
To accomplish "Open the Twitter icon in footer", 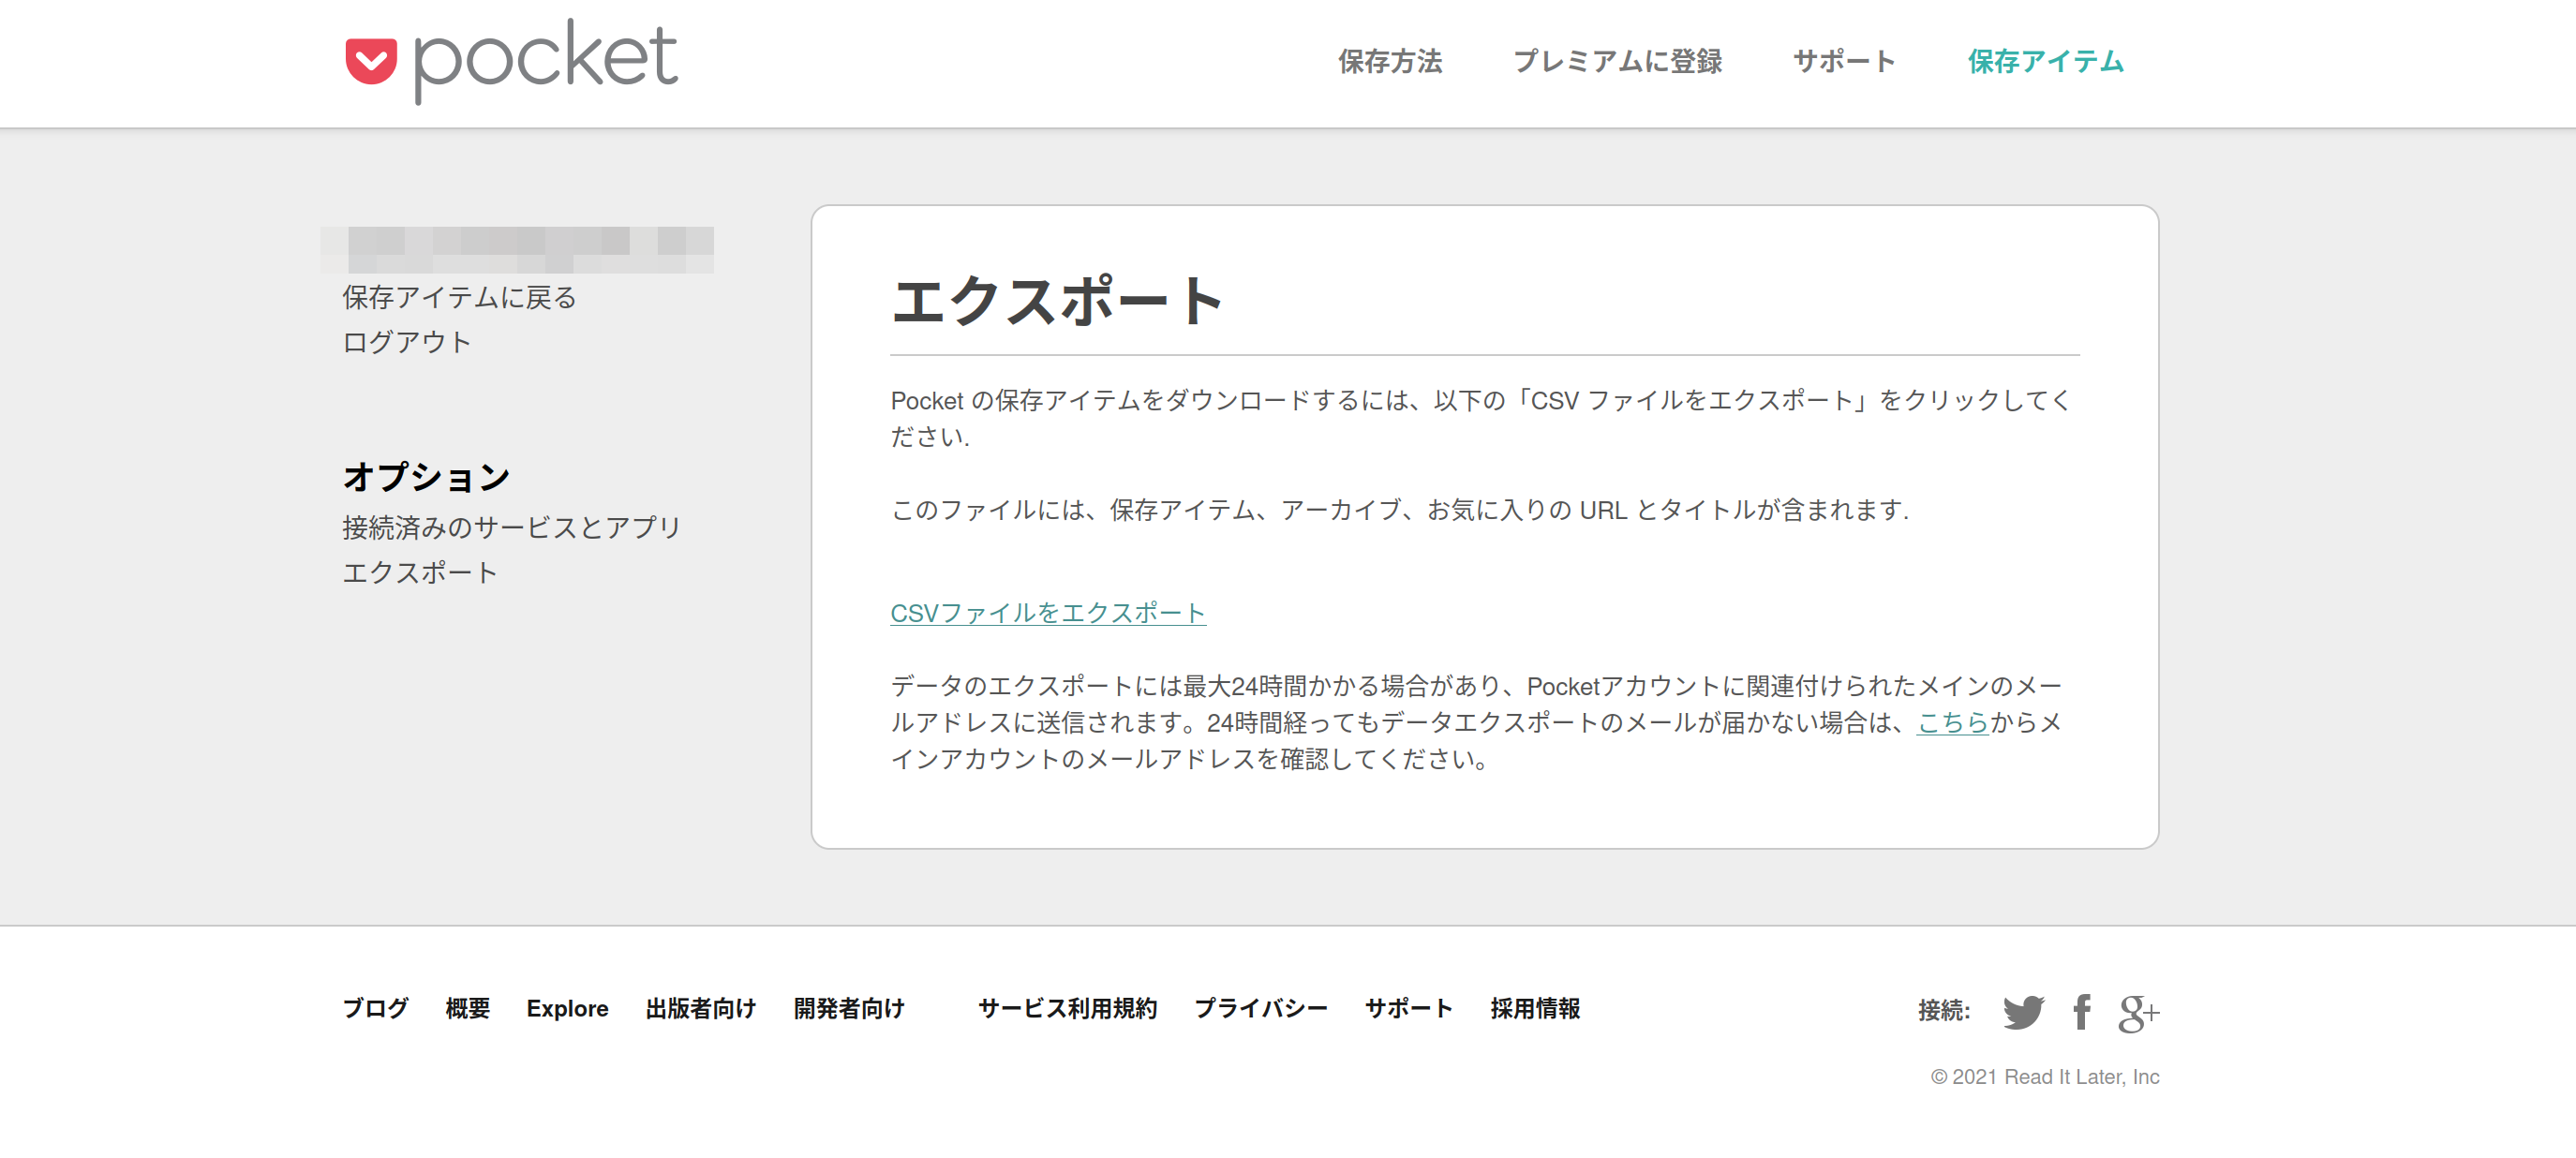I will (x=2023, y=1012).
